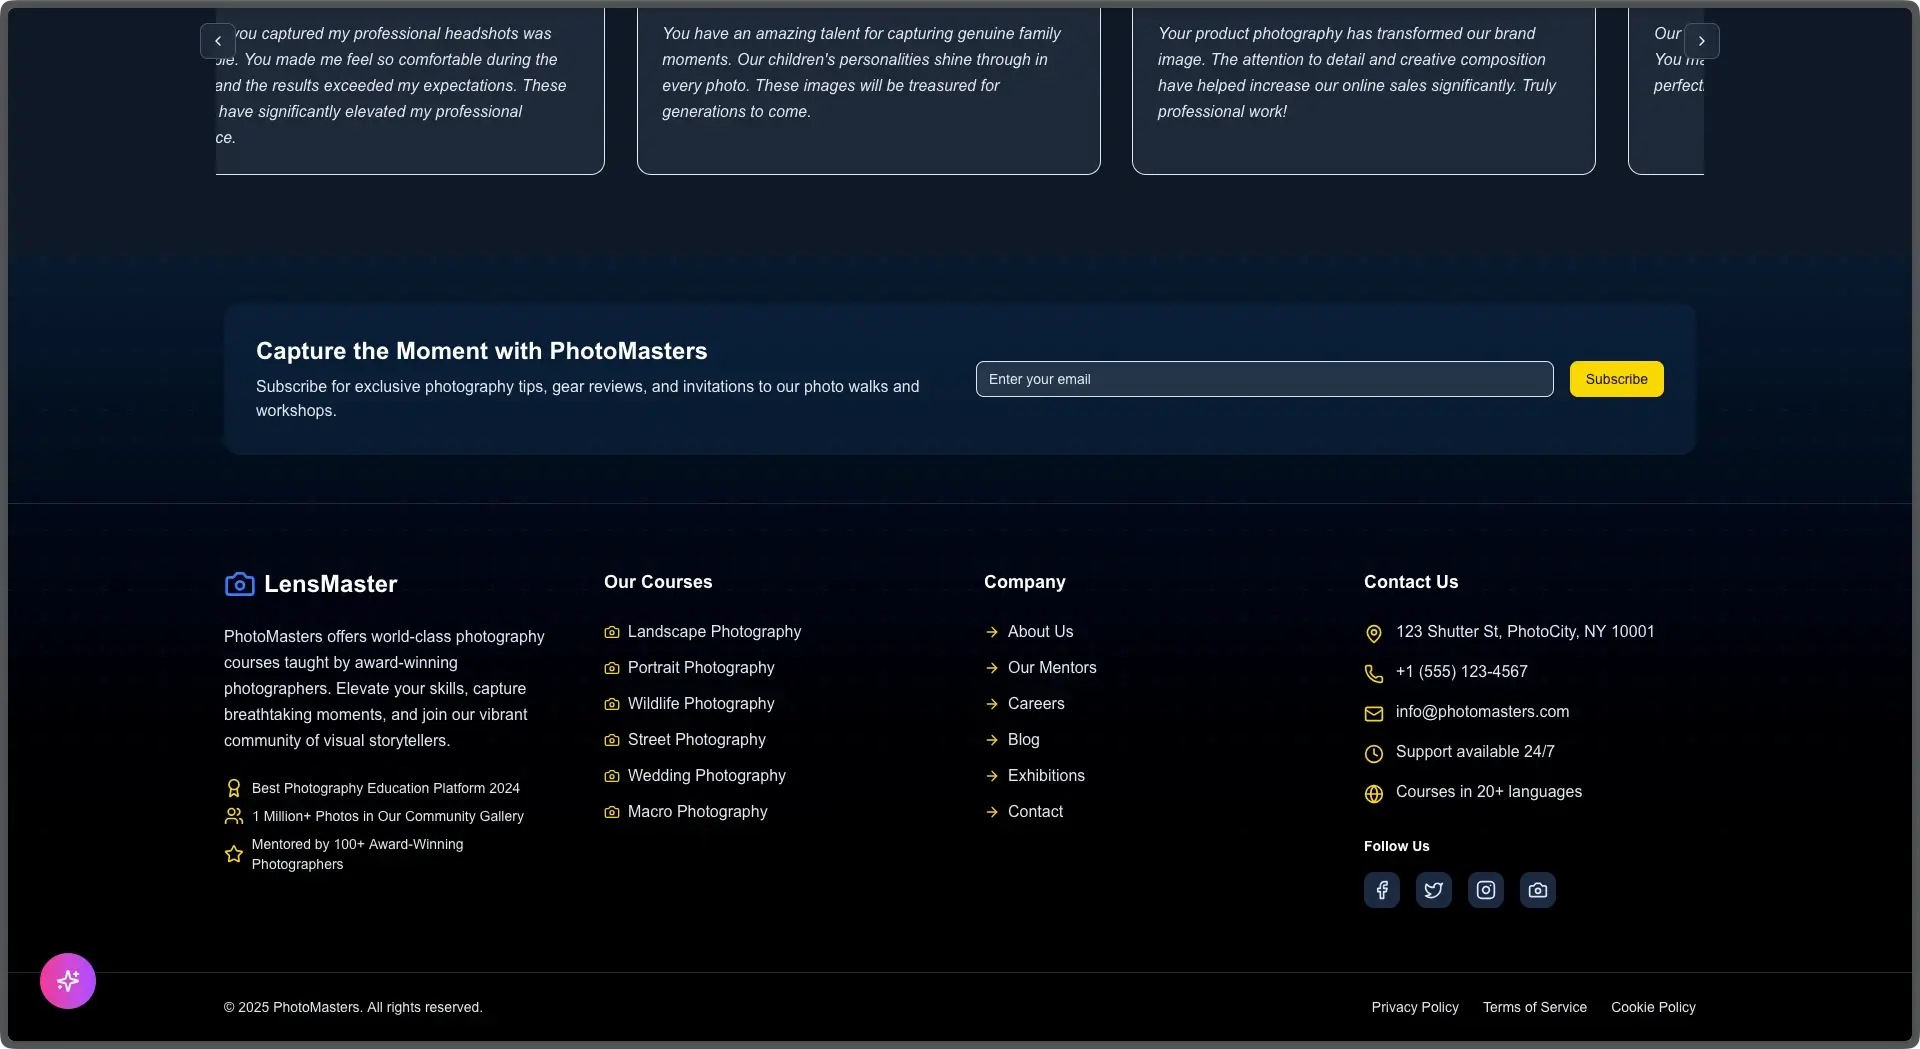The height and width of the screenshot is (1049, 1920).
Task: Open the Facebook social icon
Action: click(1382, 890)
